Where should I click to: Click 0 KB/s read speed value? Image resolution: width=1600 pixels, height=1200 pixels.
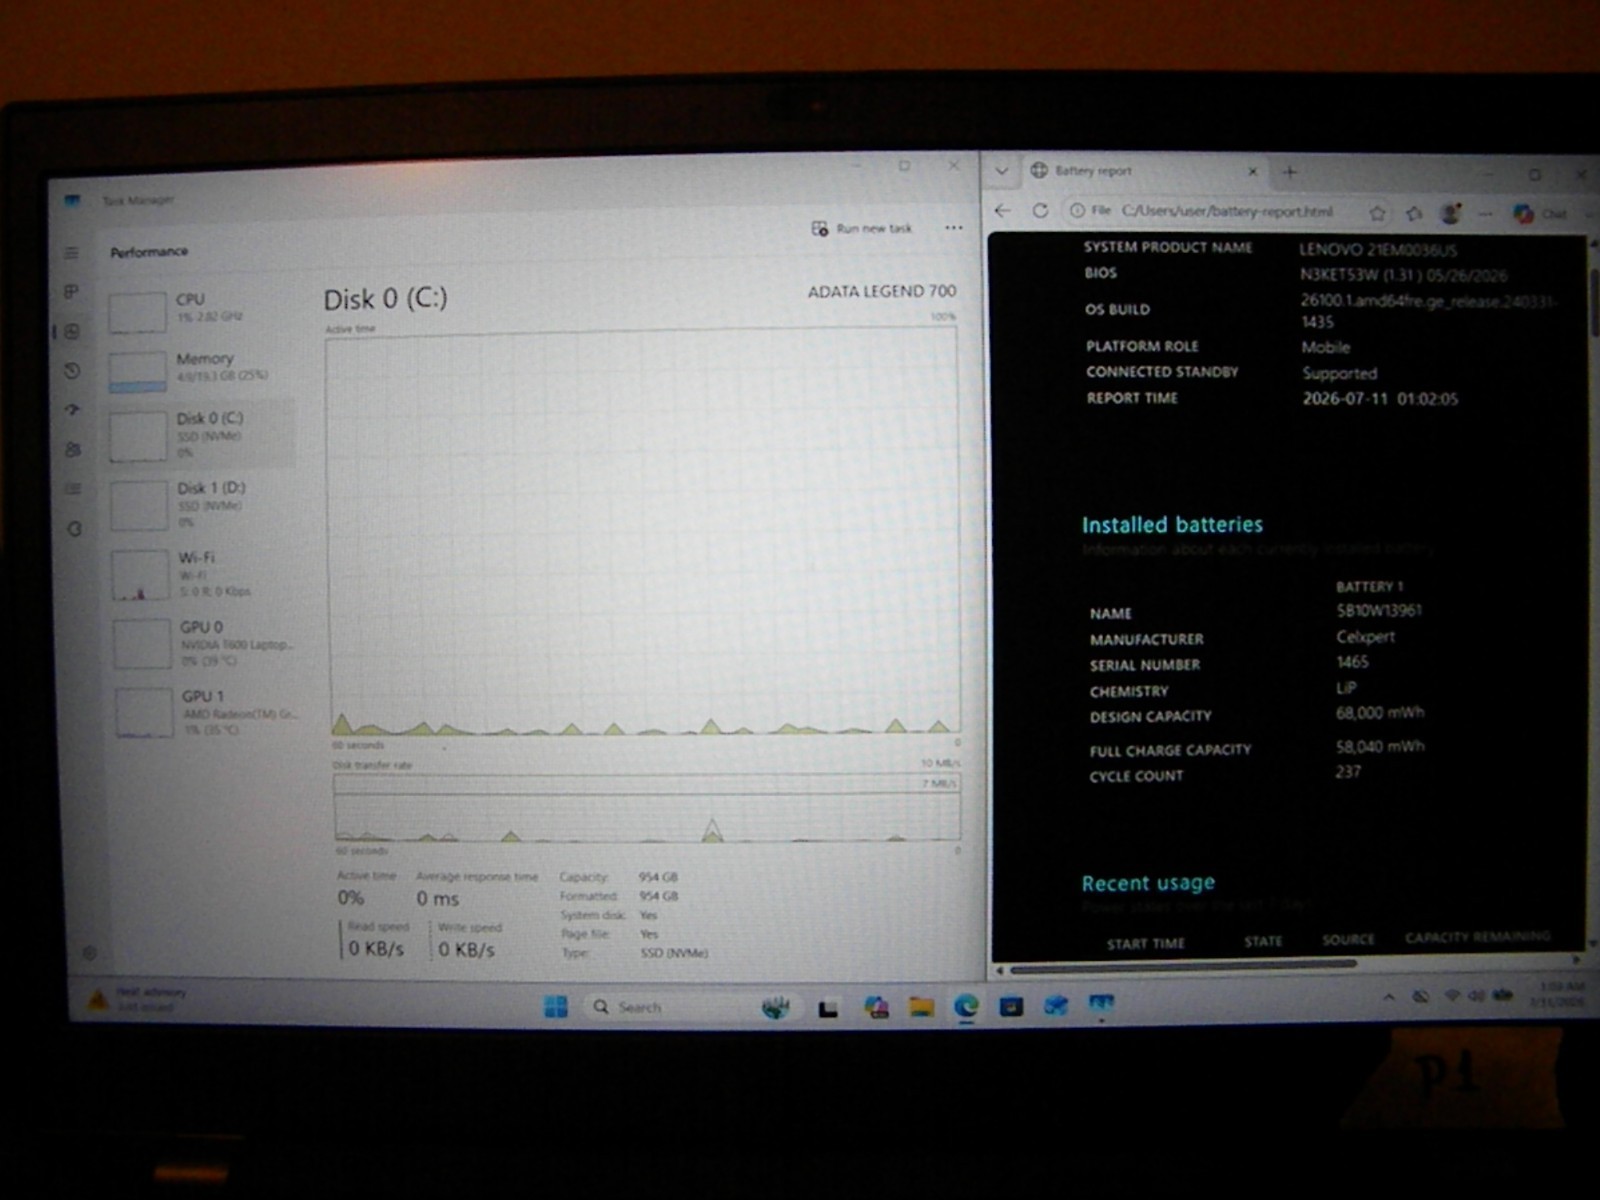pyautogui.click(x=376, y=948)
